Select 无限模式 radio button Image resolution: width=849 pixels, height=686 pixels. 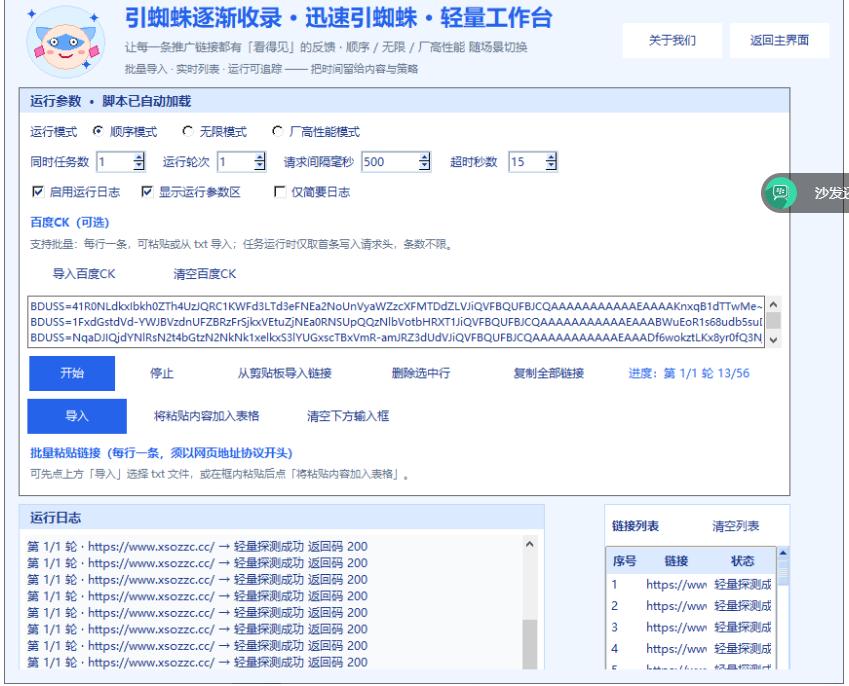pyautogui.click(x=187, y=131)
